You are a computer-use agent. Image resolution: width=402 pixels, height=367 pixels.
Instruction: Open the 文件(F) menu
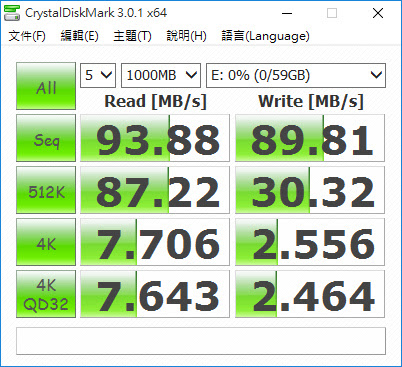tap(27, 36)
